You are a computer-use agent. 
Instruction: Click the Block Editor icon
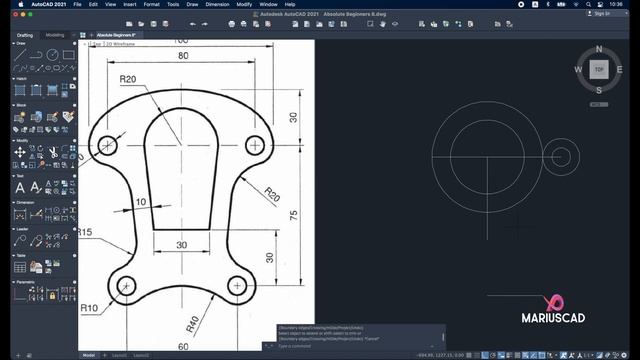tap(52, 117)
